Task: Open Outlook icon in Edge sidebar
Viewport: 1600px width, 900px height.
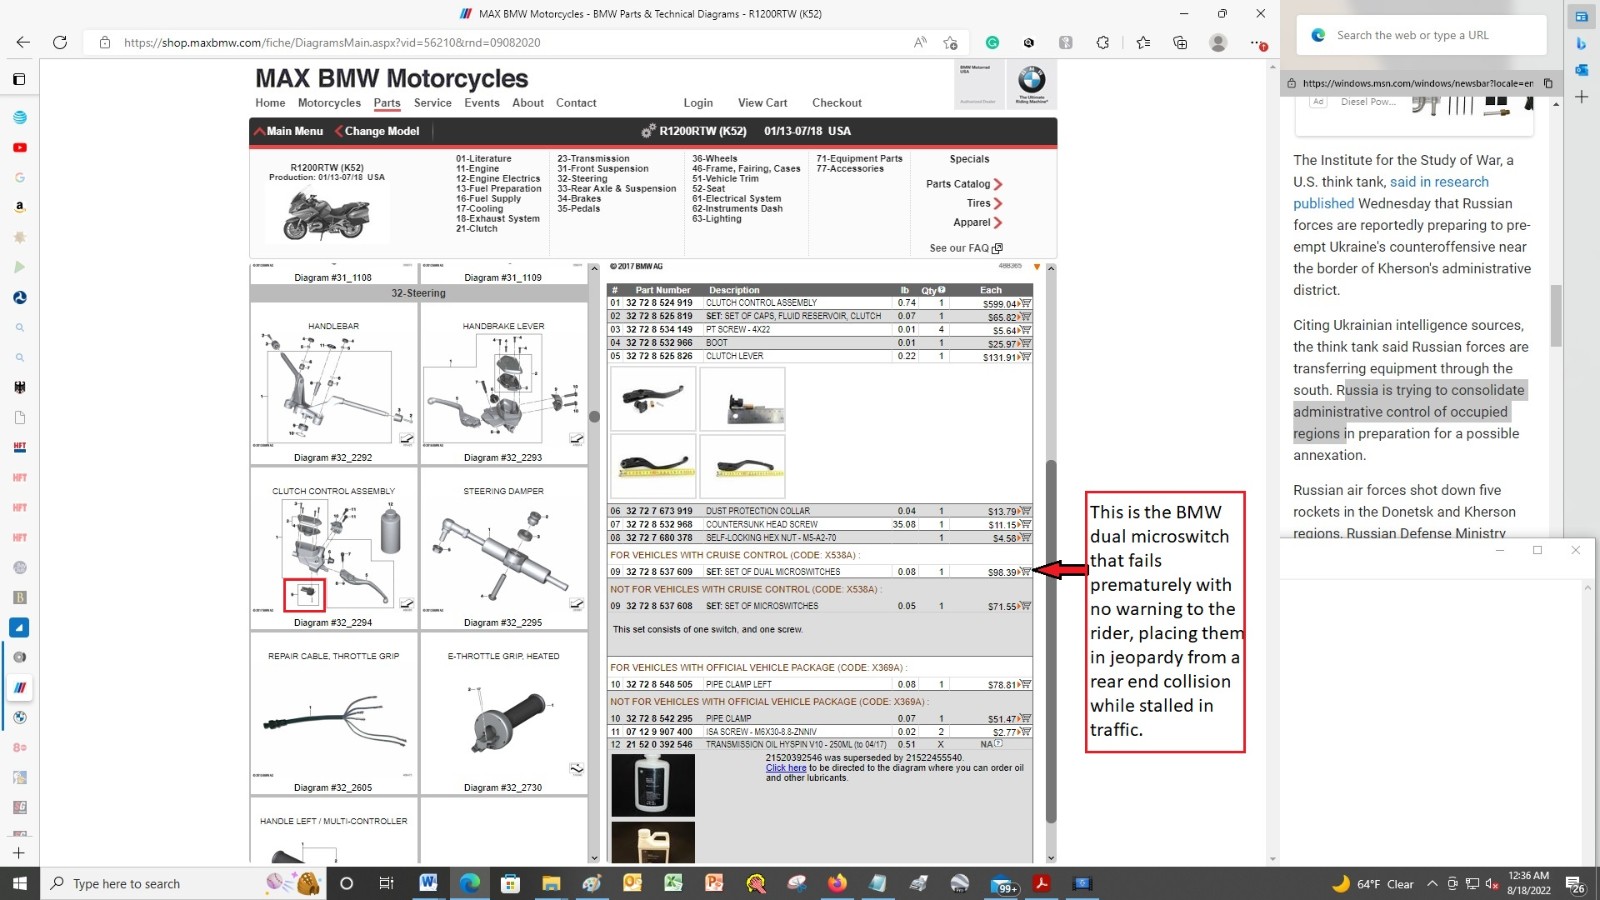Action: click(x=1581, y=70)
